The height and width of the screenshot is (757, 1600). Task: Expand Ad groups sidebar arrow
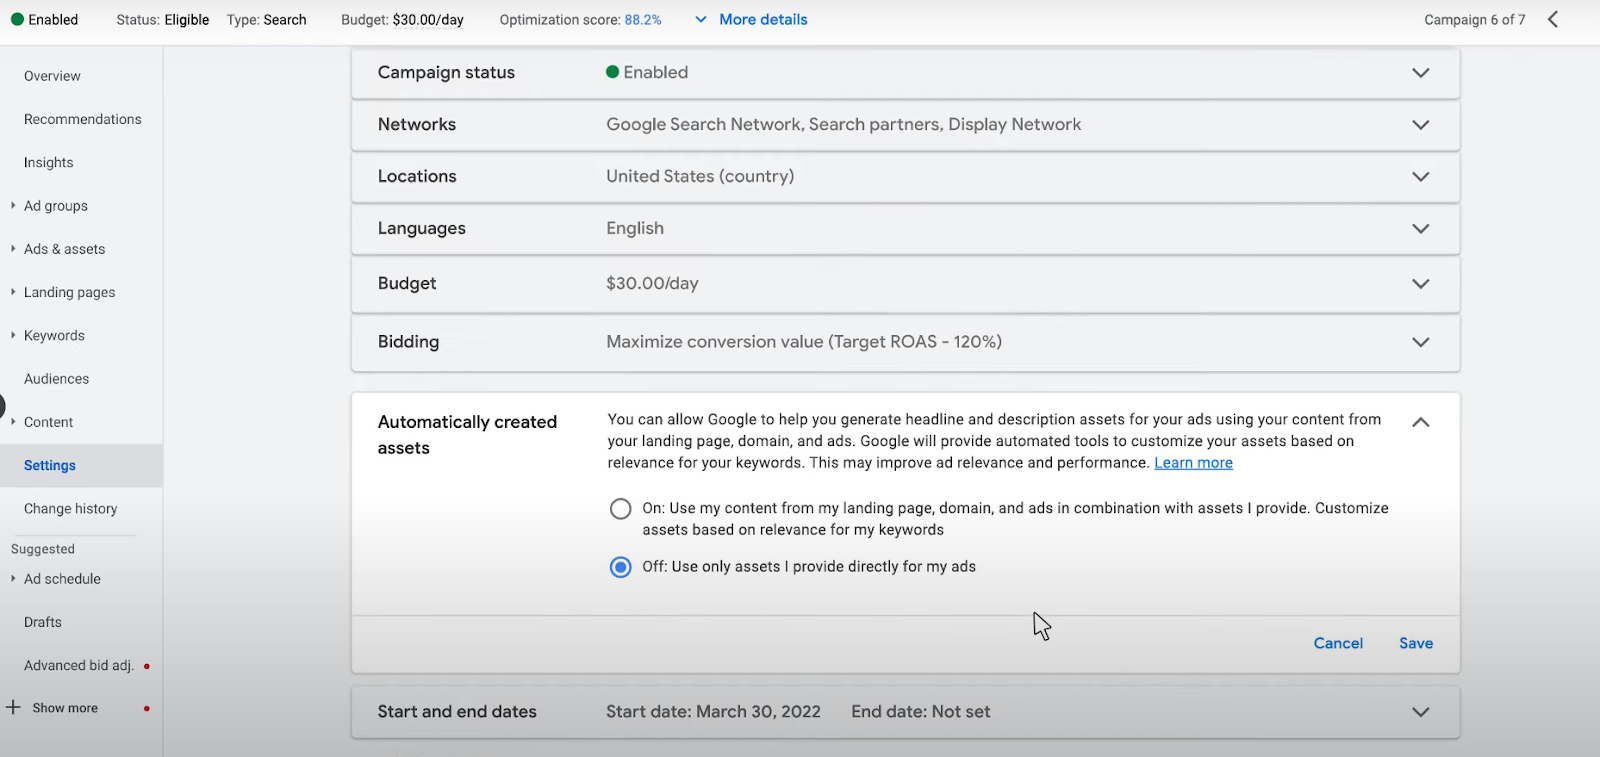[x=13, y=206]
